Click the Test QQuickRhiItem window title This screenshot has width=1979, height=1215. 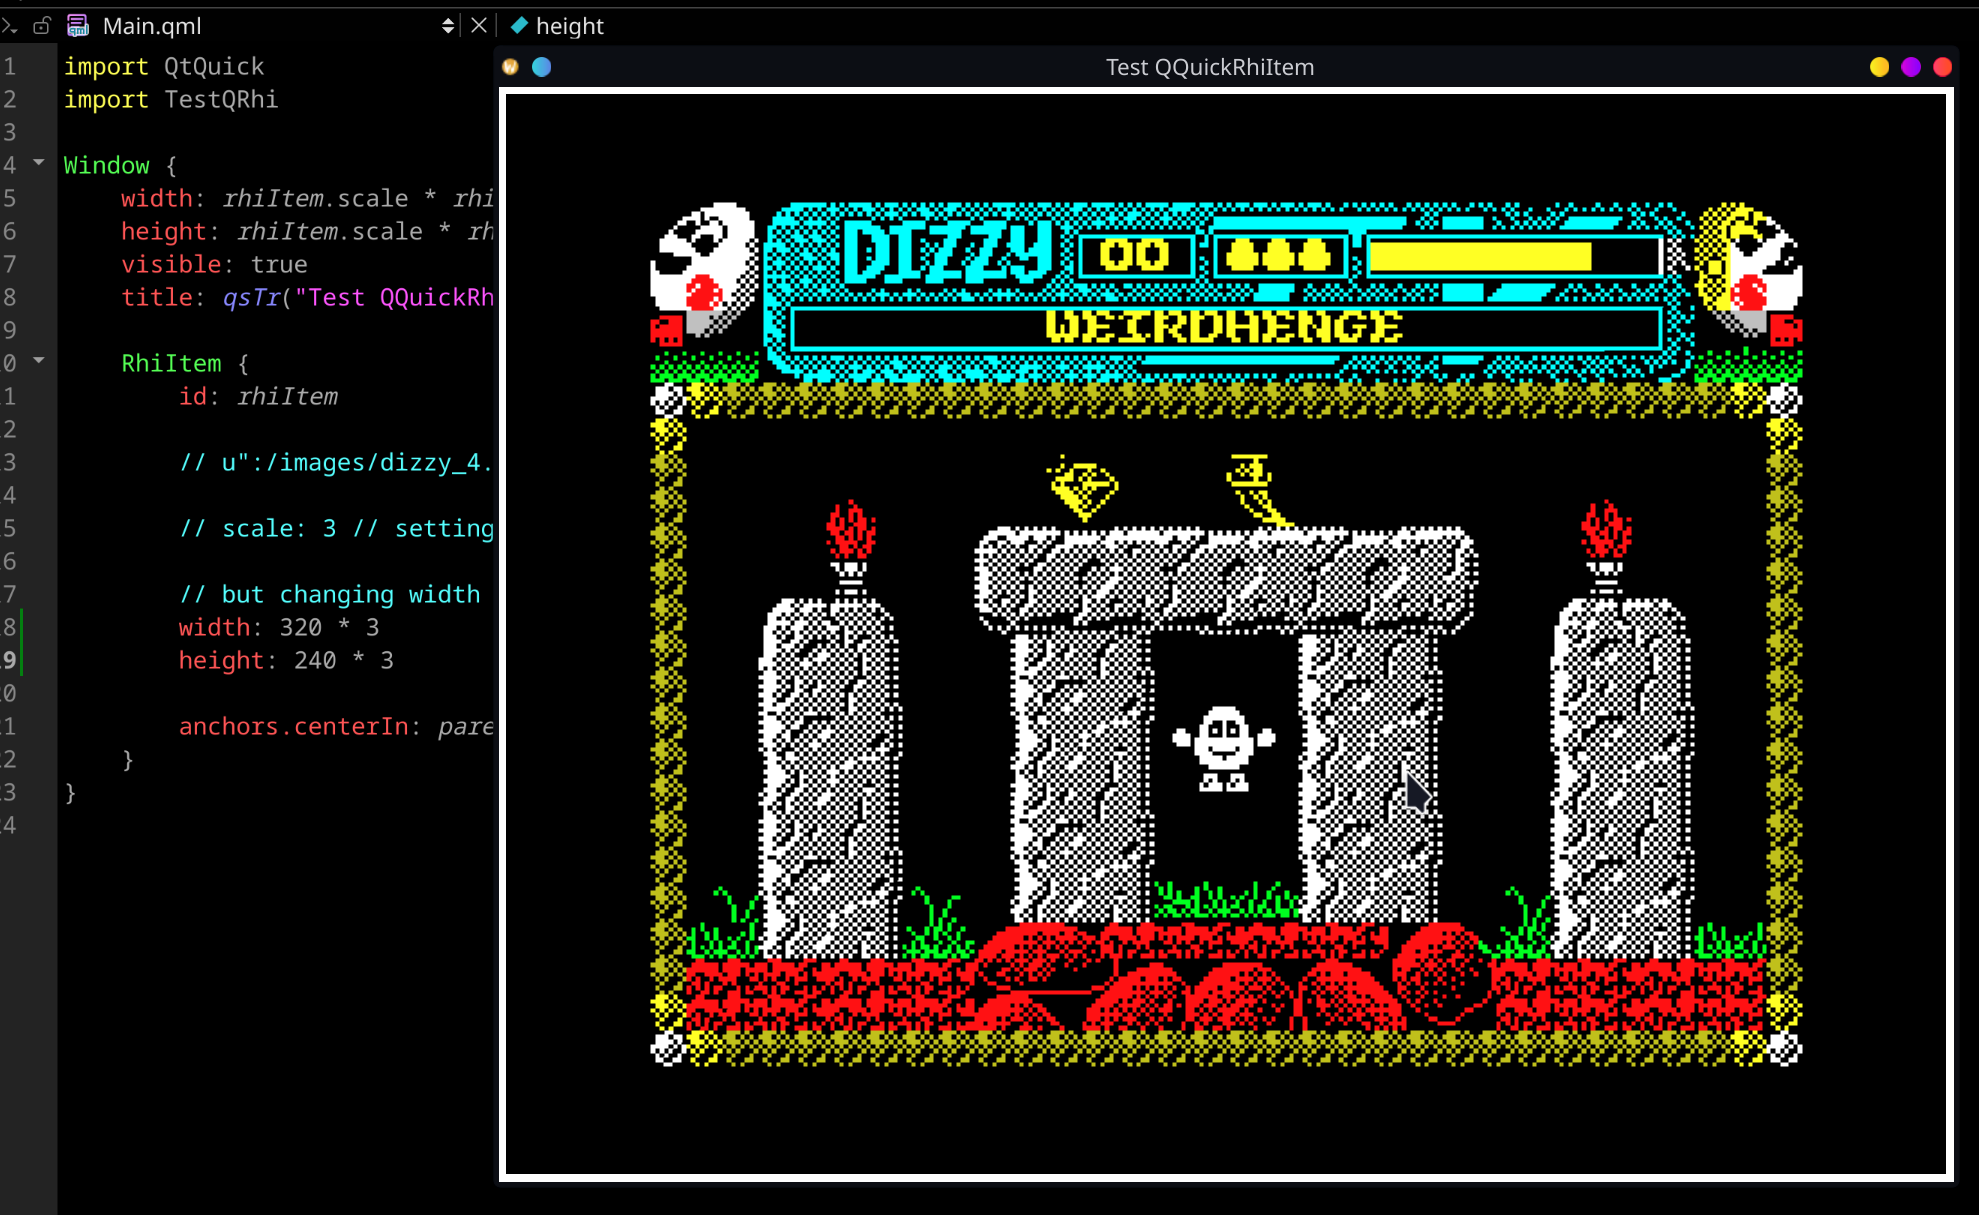pyautogui.click(x=1209, y=67)
